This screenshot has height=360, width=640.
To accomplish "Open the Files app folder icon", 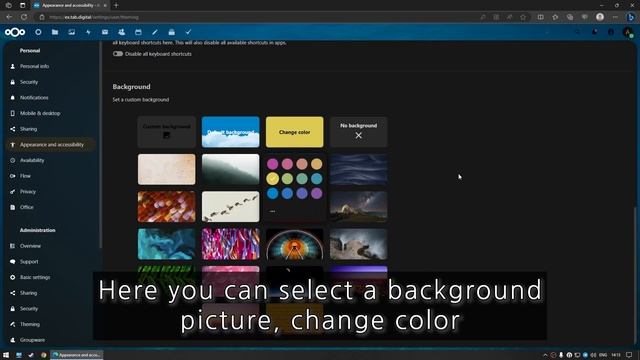I will (x=55, y=32).
